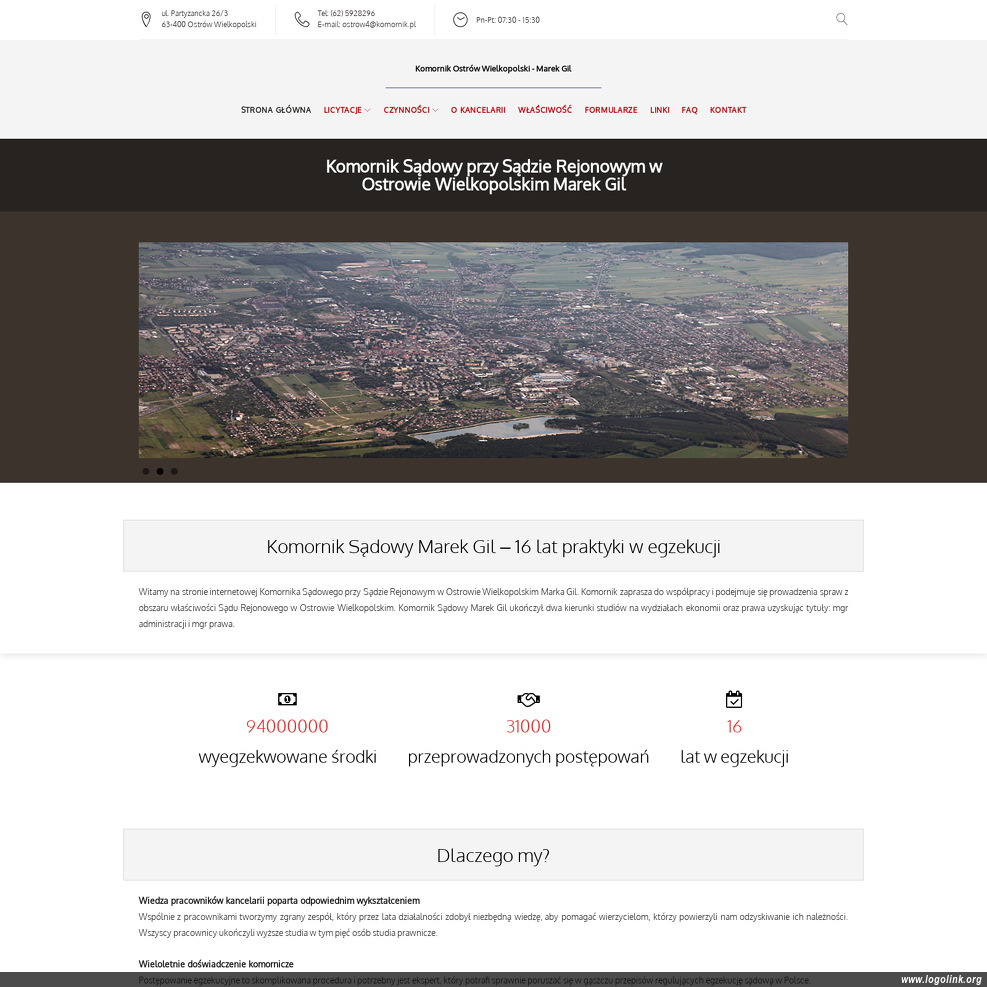Open the Formularze menu item
The width and height of the screenshot is (987, 987).
click(x=611, y=110)
